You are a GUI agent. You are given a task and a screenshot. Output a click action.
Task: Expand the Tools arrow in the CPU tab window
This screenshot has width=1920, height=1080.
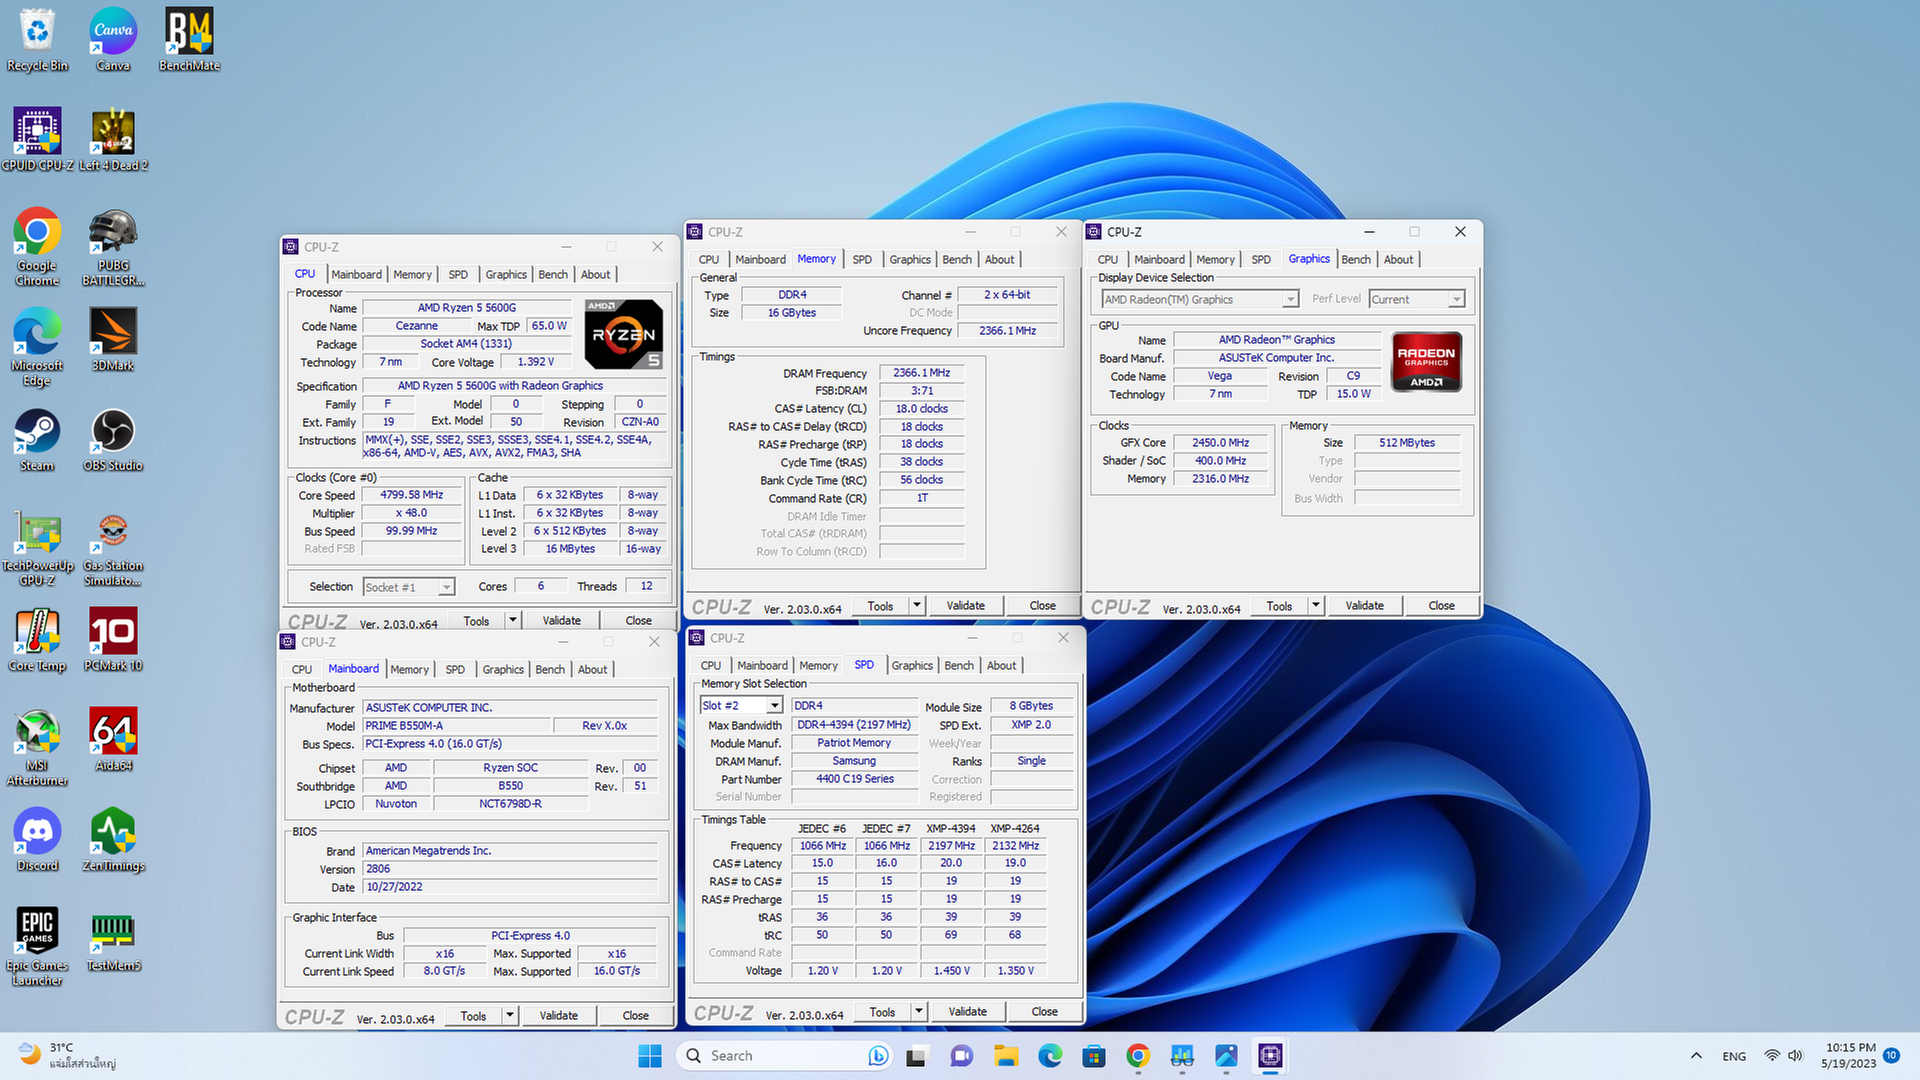[513, 620]
